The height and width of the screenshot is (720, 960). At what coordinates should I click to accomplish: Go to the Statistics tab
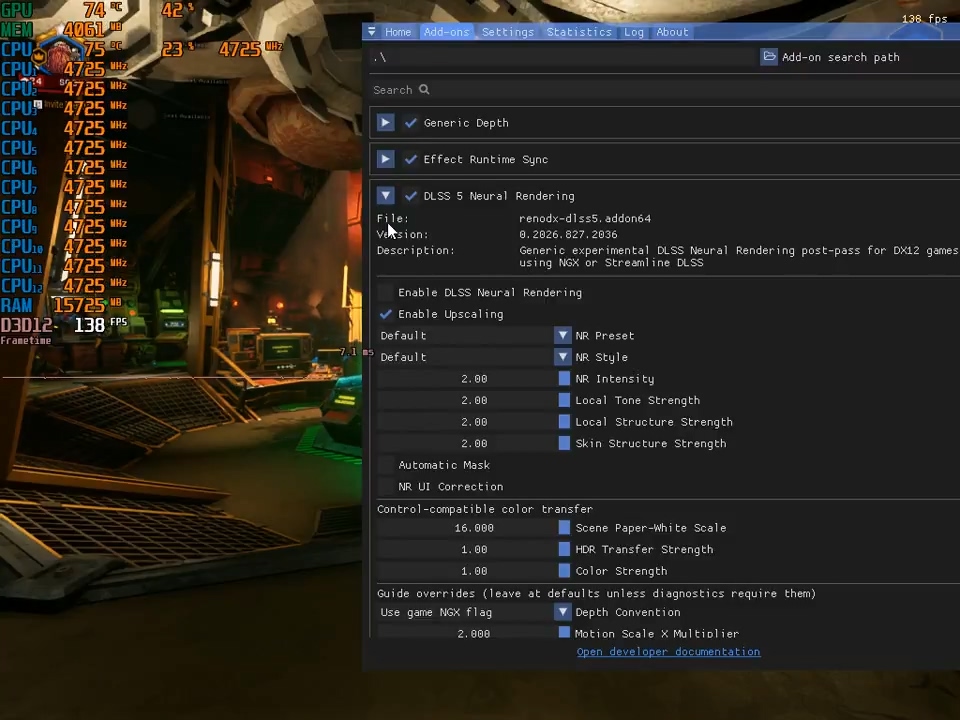pos(579,32)
